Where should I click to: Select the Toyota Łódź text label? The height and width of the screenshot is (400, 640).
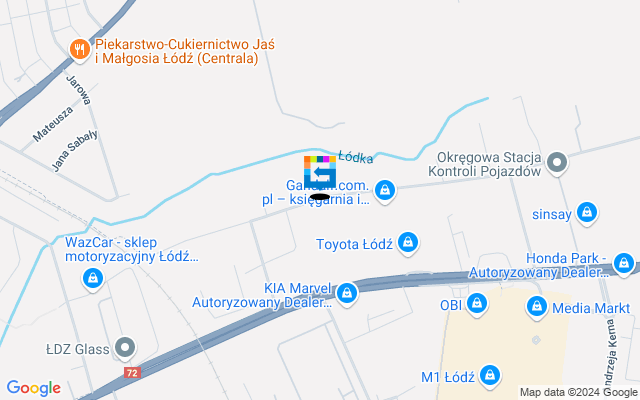[354, 244]
